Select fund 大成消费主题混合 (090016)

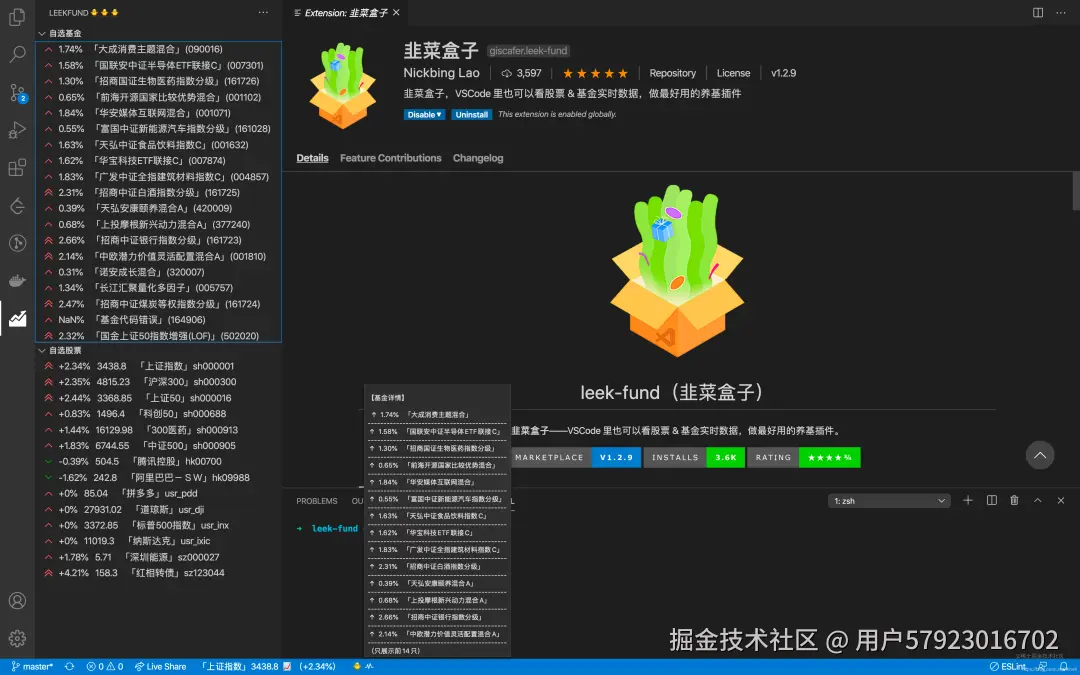158,50
